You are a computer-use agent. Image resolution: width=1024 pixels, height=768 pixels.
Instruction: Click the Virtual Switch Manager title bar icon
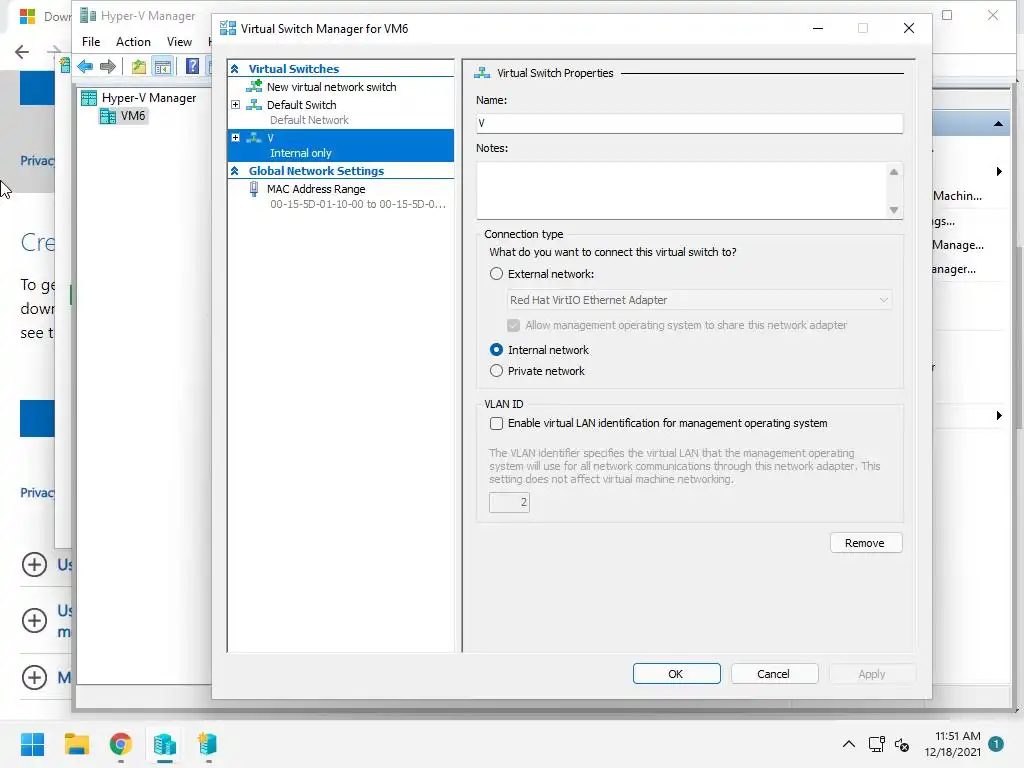click(228, 28)
